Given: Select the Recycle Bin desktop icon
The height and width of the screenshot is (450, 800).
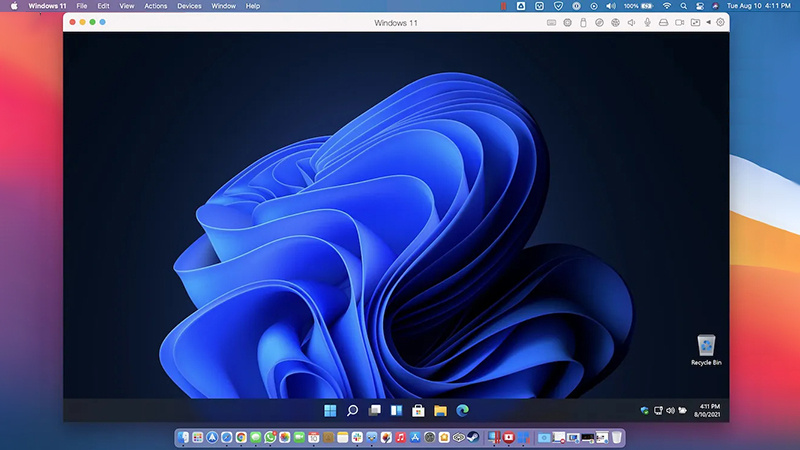Looking at the screenshot, I should tap(706, 350).
